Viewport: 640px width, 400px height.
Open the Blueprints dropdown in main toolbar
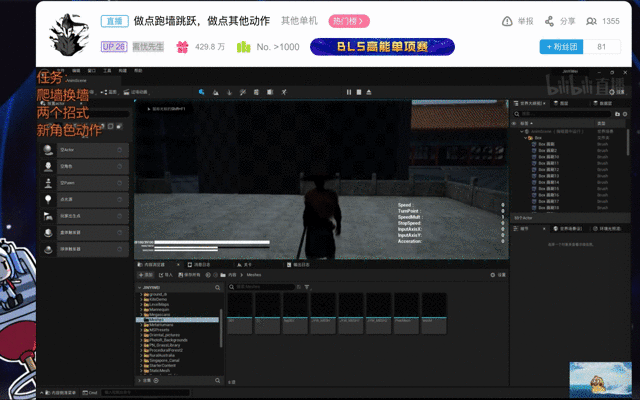coord(109,92)
